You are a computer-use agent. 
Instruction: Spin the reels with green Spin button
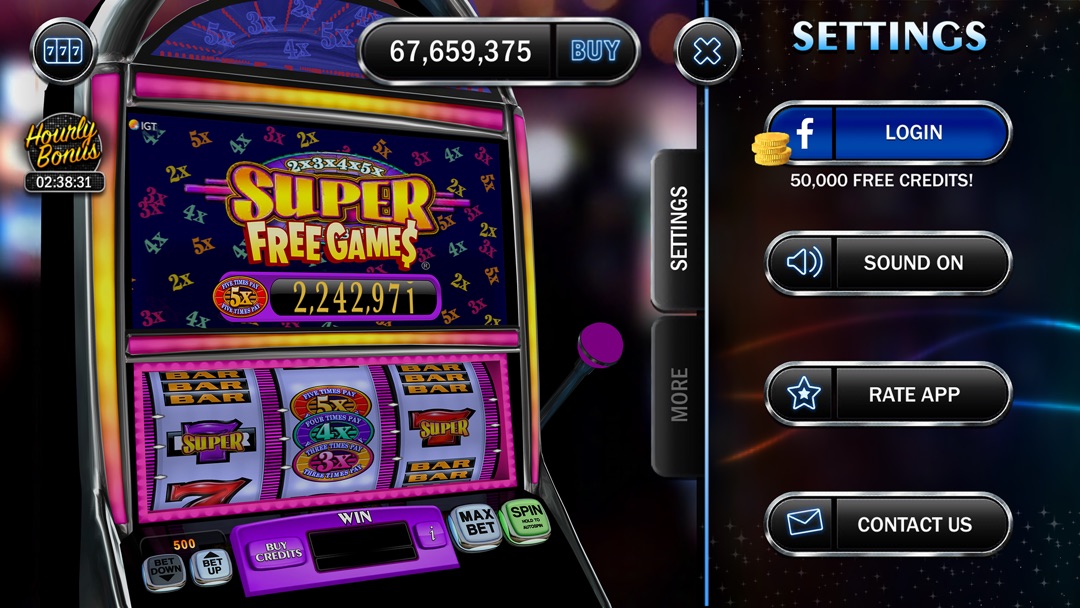point(527,521)
